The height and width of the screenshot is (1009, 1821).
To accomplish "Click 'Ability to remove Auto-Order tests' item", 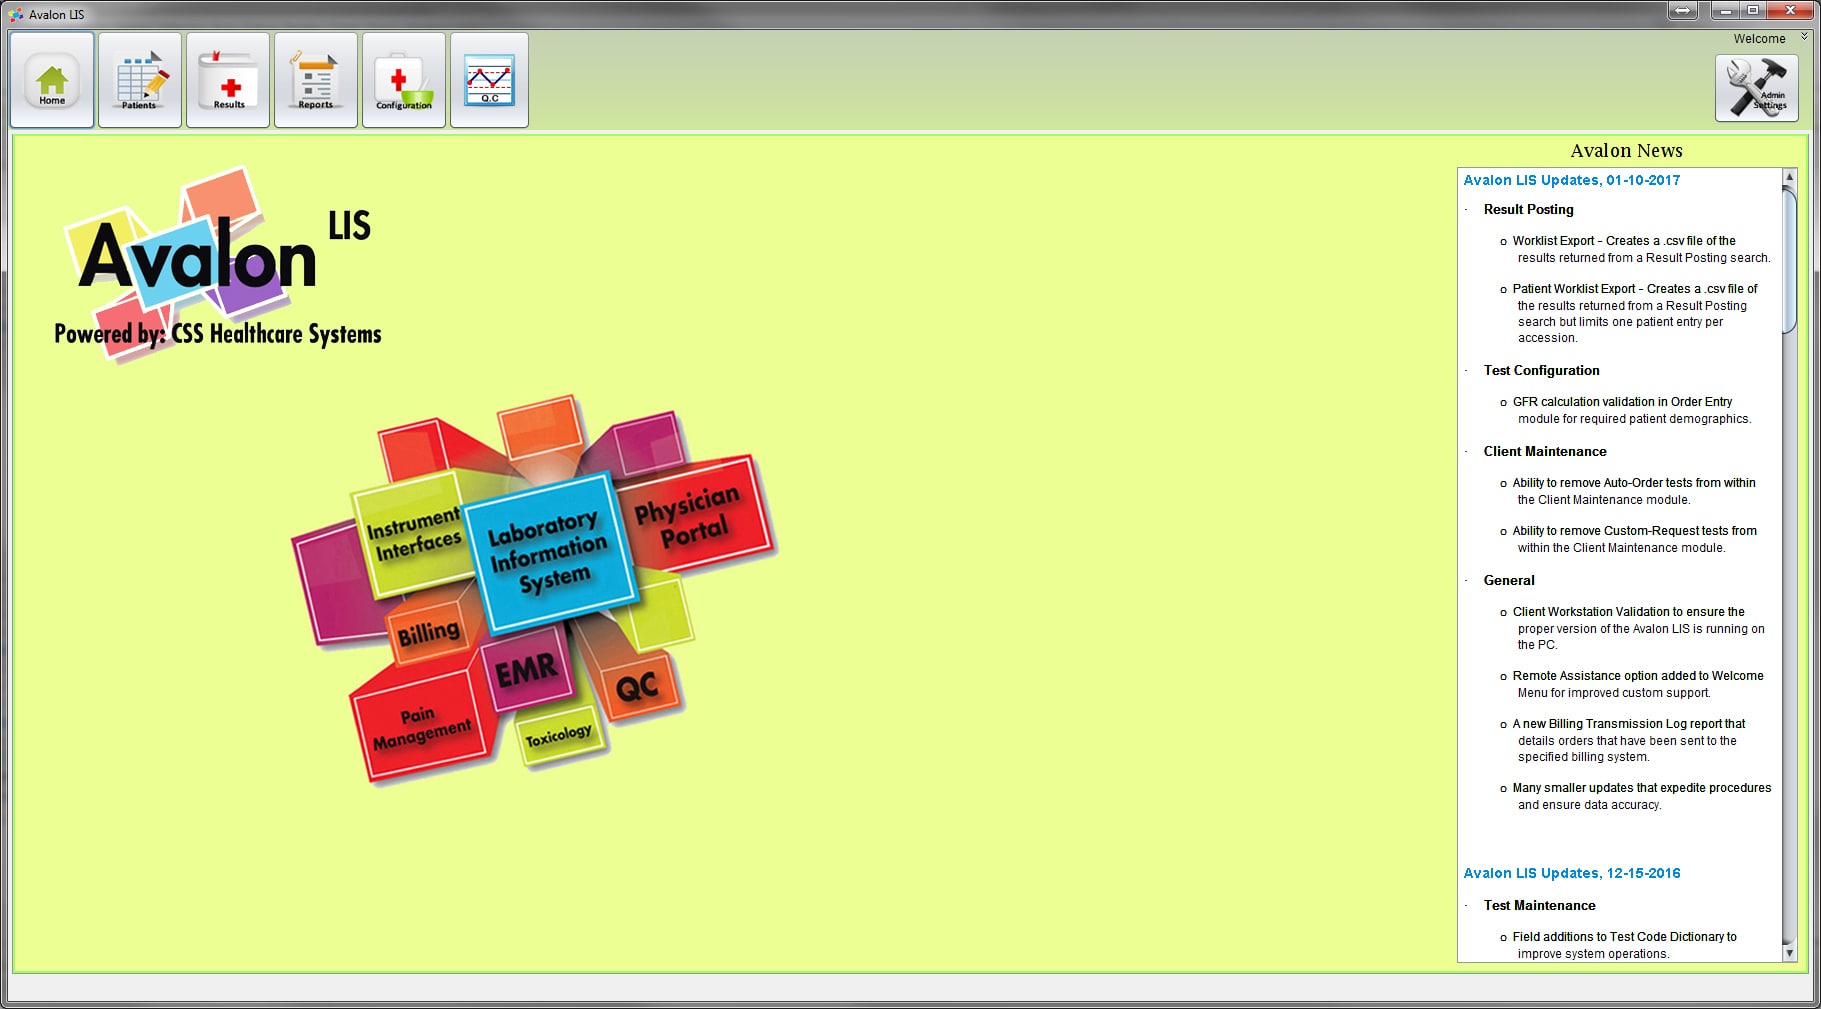I will tap(1628, 491).
